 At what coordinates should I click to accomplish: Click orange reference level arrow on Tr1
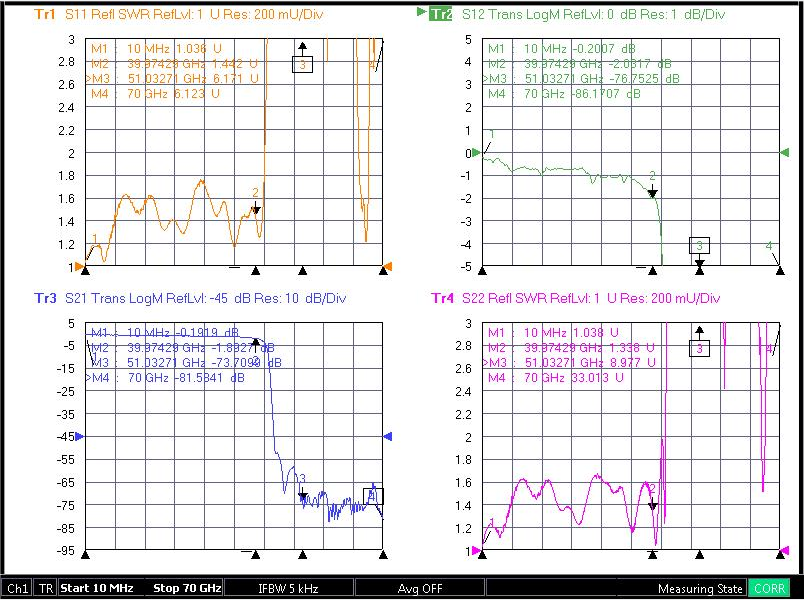click(79, 267)
